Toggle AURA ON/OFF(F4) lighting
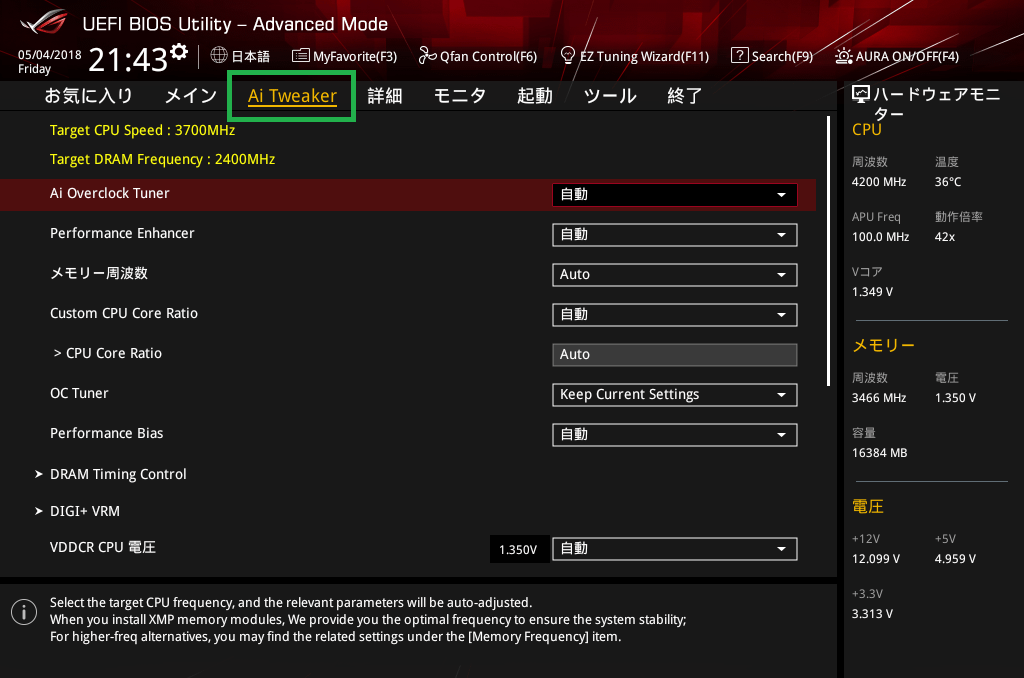1024x678 pixels. (x=844, y=56)
